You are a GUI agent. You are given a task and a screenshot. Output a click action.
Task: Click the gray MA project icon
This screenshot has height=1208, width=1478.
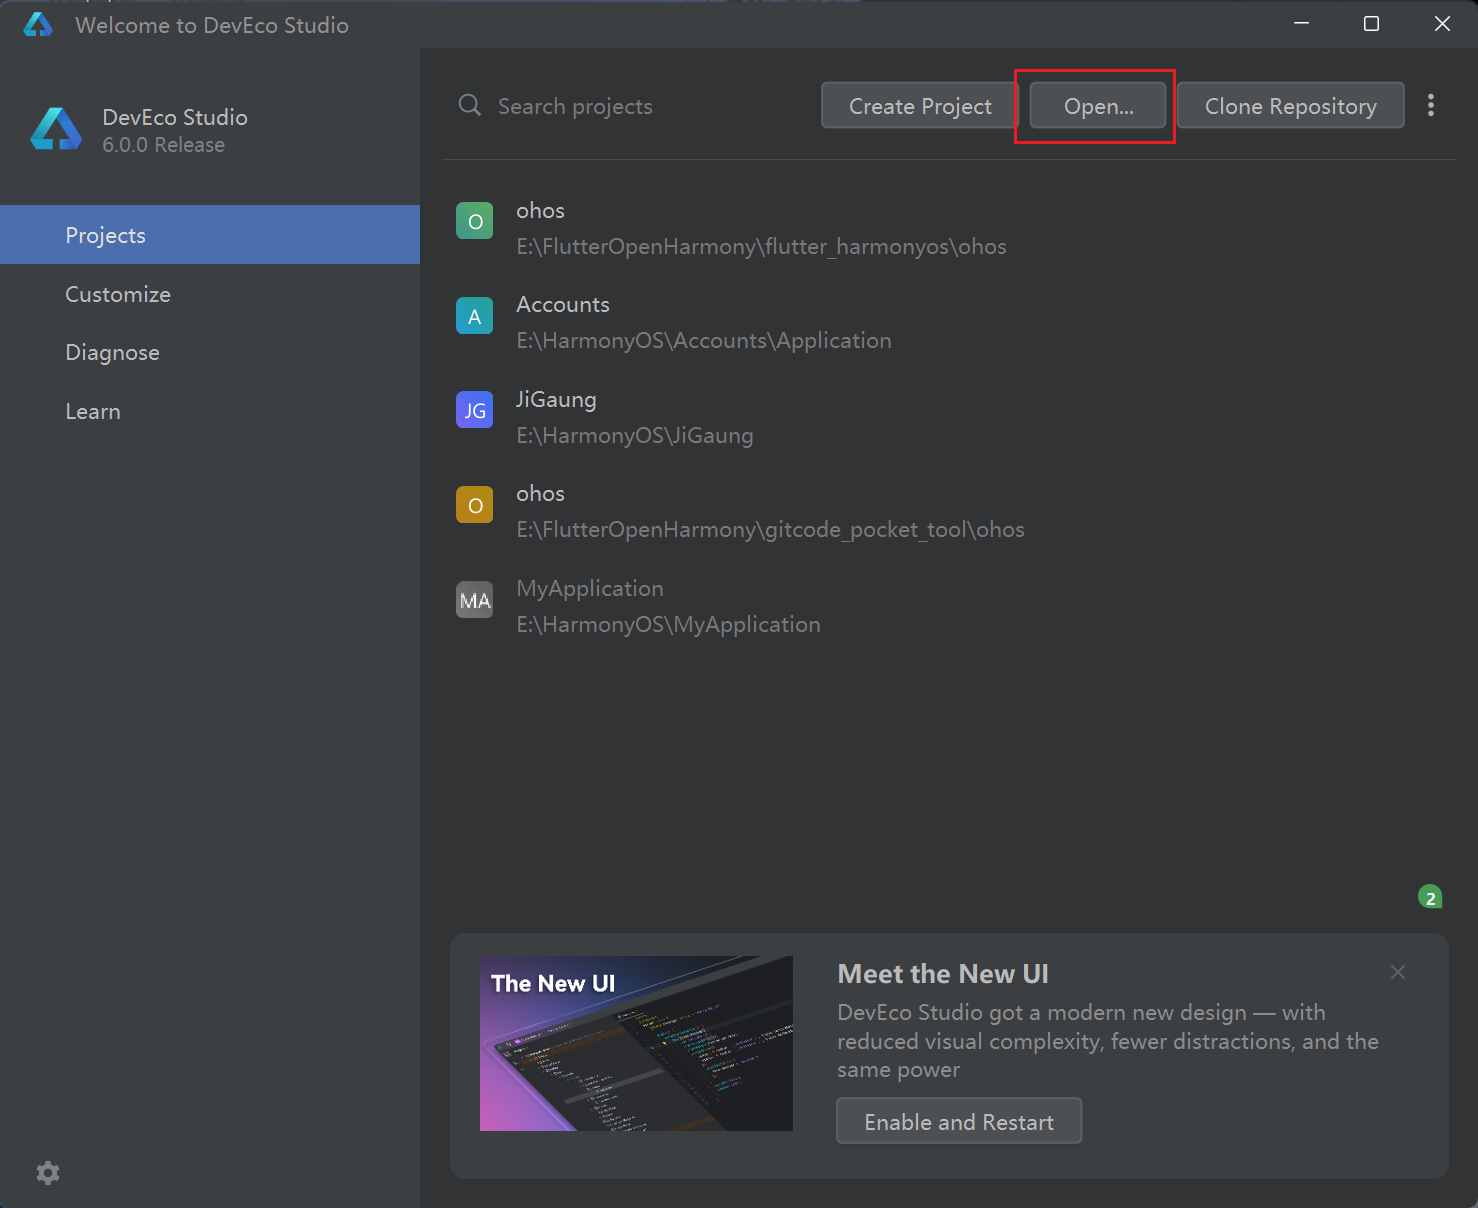click(x=475, y=600)
